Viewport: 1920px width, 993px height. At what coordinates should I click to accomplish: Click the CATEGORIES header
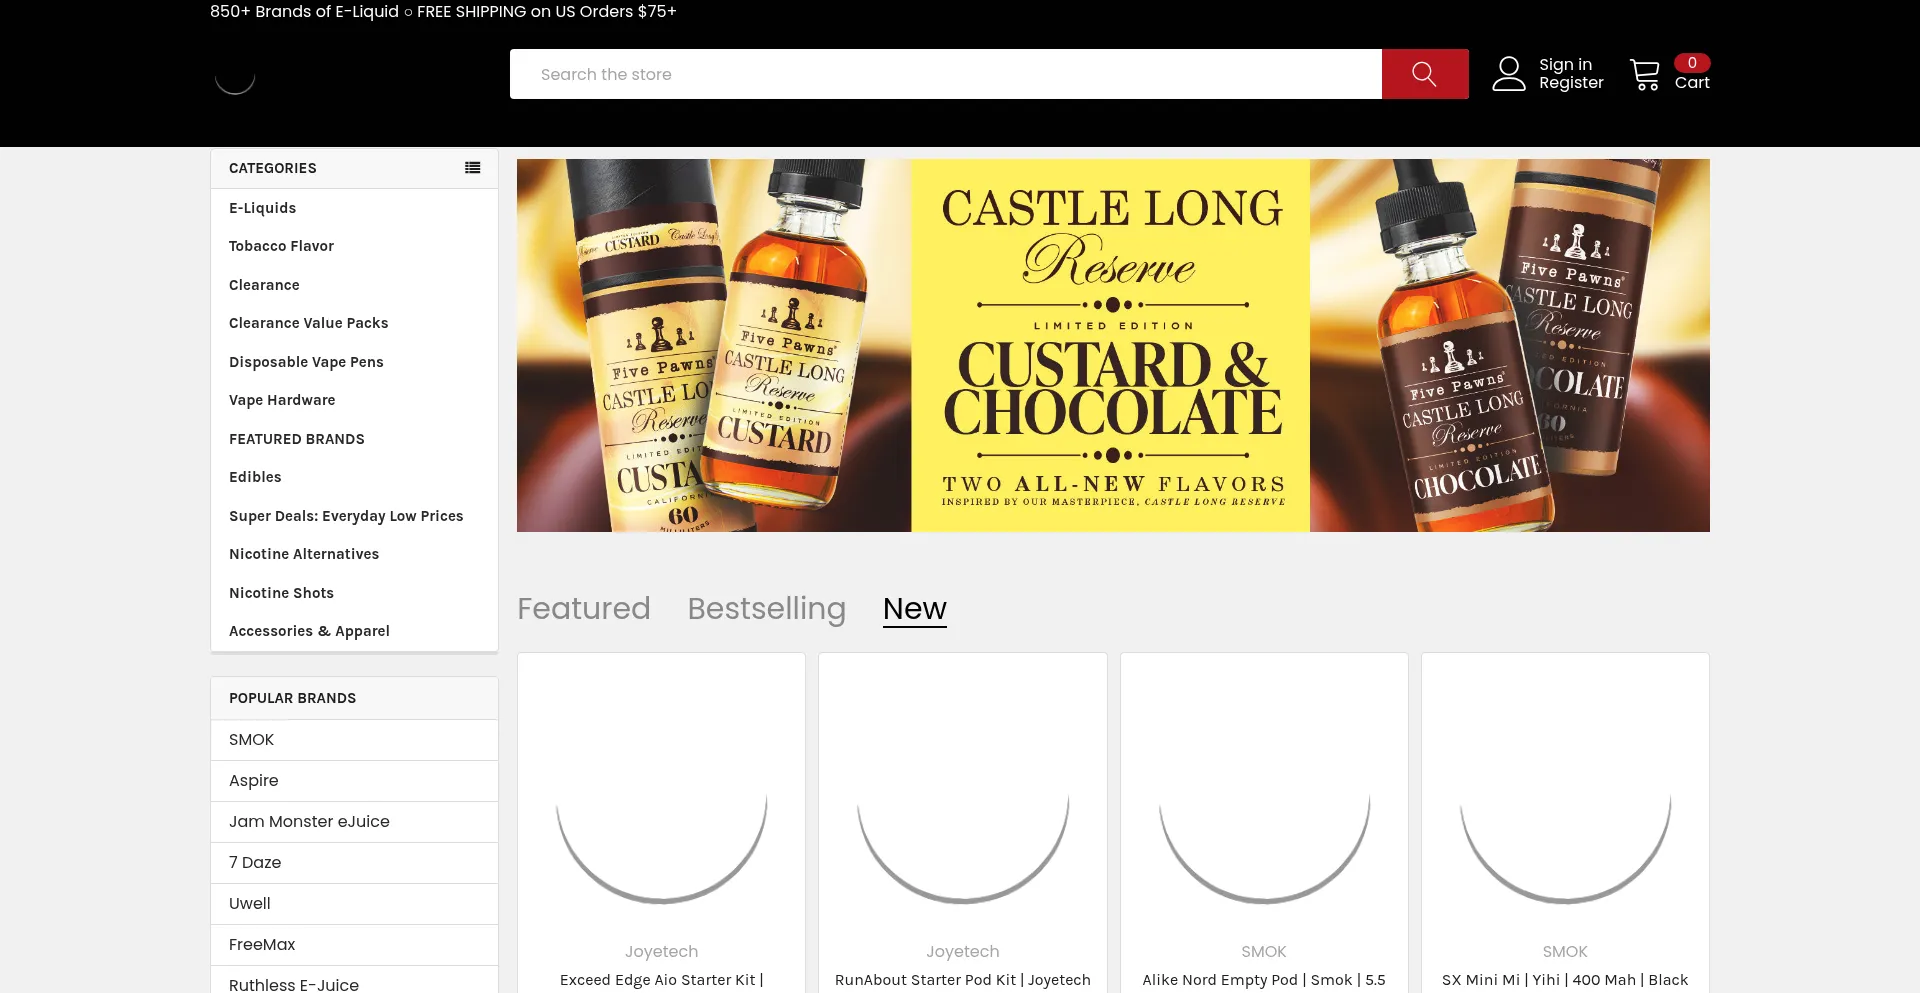pyautogui.click(x=273, y=168)
